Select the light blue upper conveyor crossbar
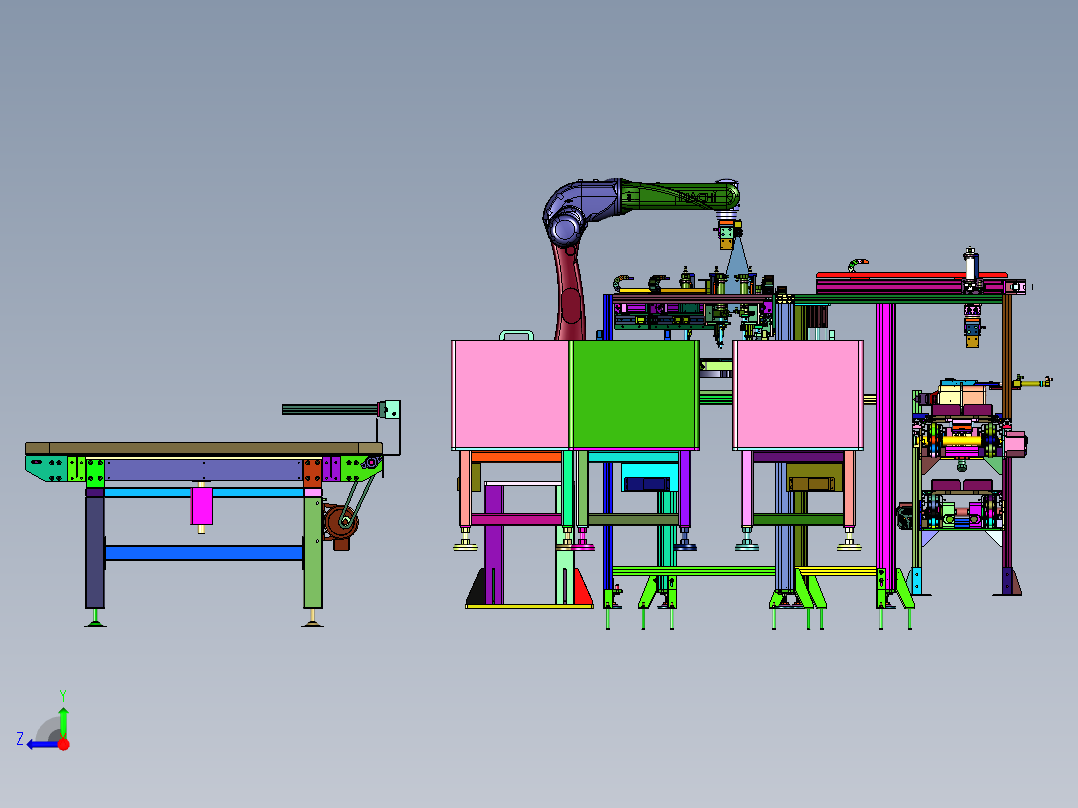The image size is (1078, 808). (204, 492)
